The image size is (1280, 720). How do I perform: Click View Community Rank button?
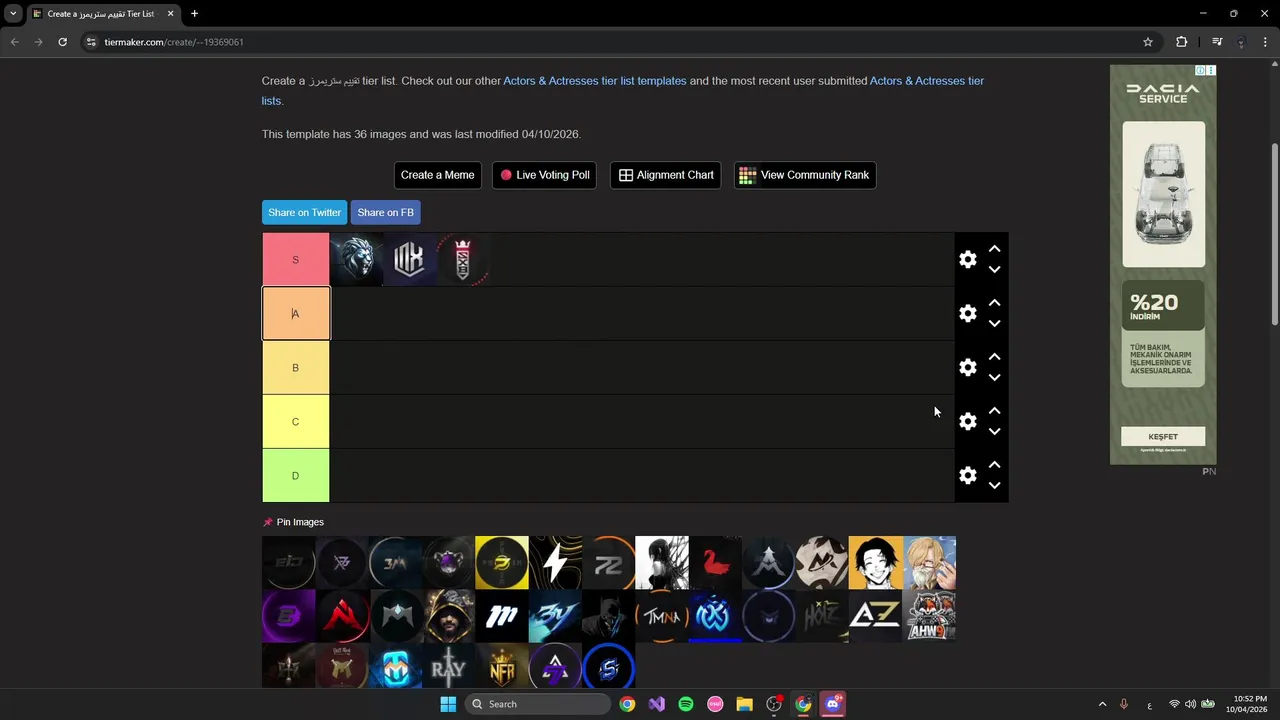point(804,175)
